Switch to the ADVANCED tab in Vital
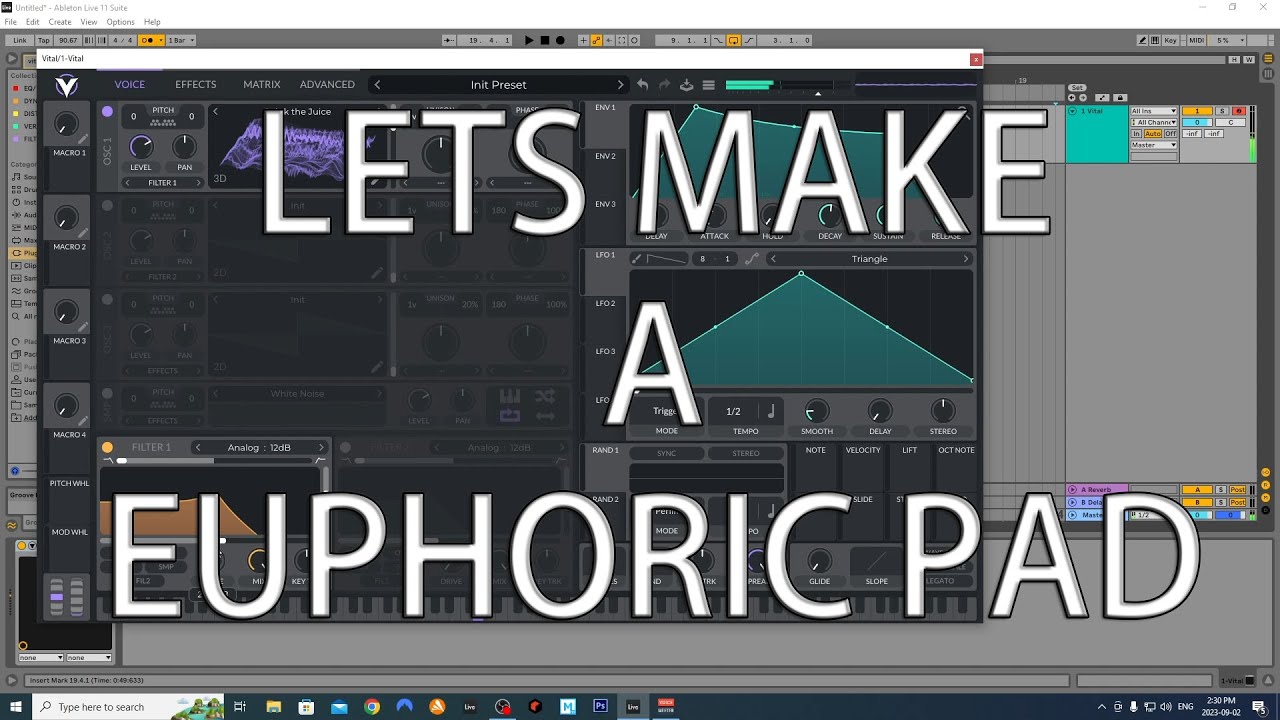This screenshot has height=720, width=1280. pos(327,85)
